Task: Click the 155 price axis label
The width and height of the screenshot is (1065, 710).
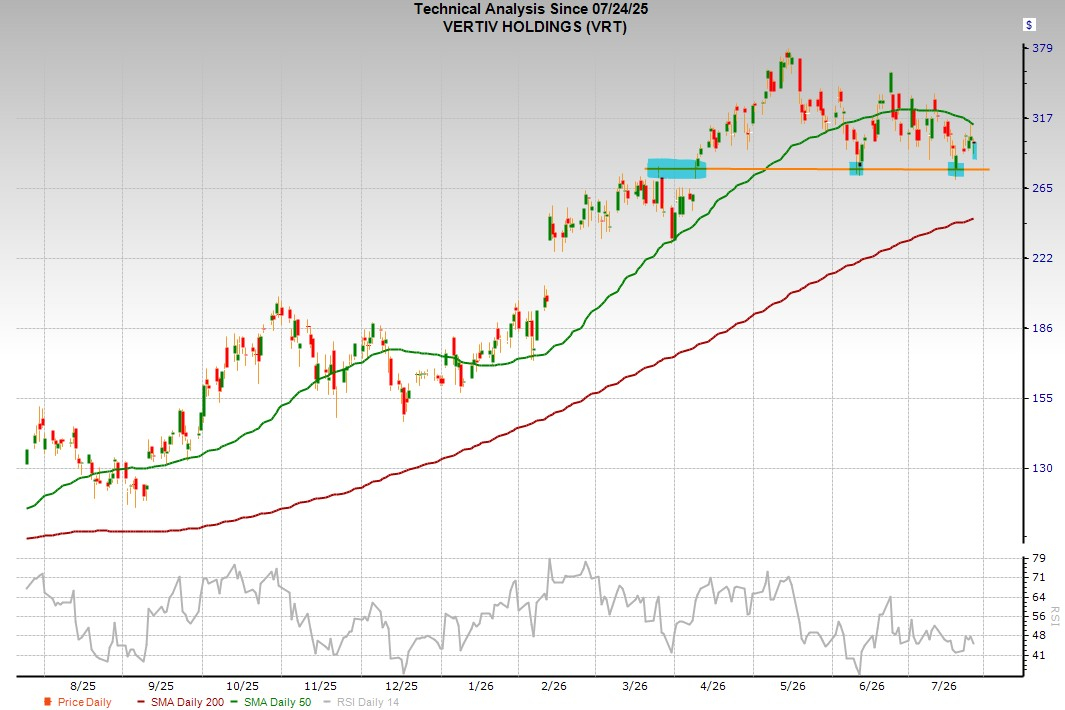Action: pyautogui.click(x=1042, y=398)
